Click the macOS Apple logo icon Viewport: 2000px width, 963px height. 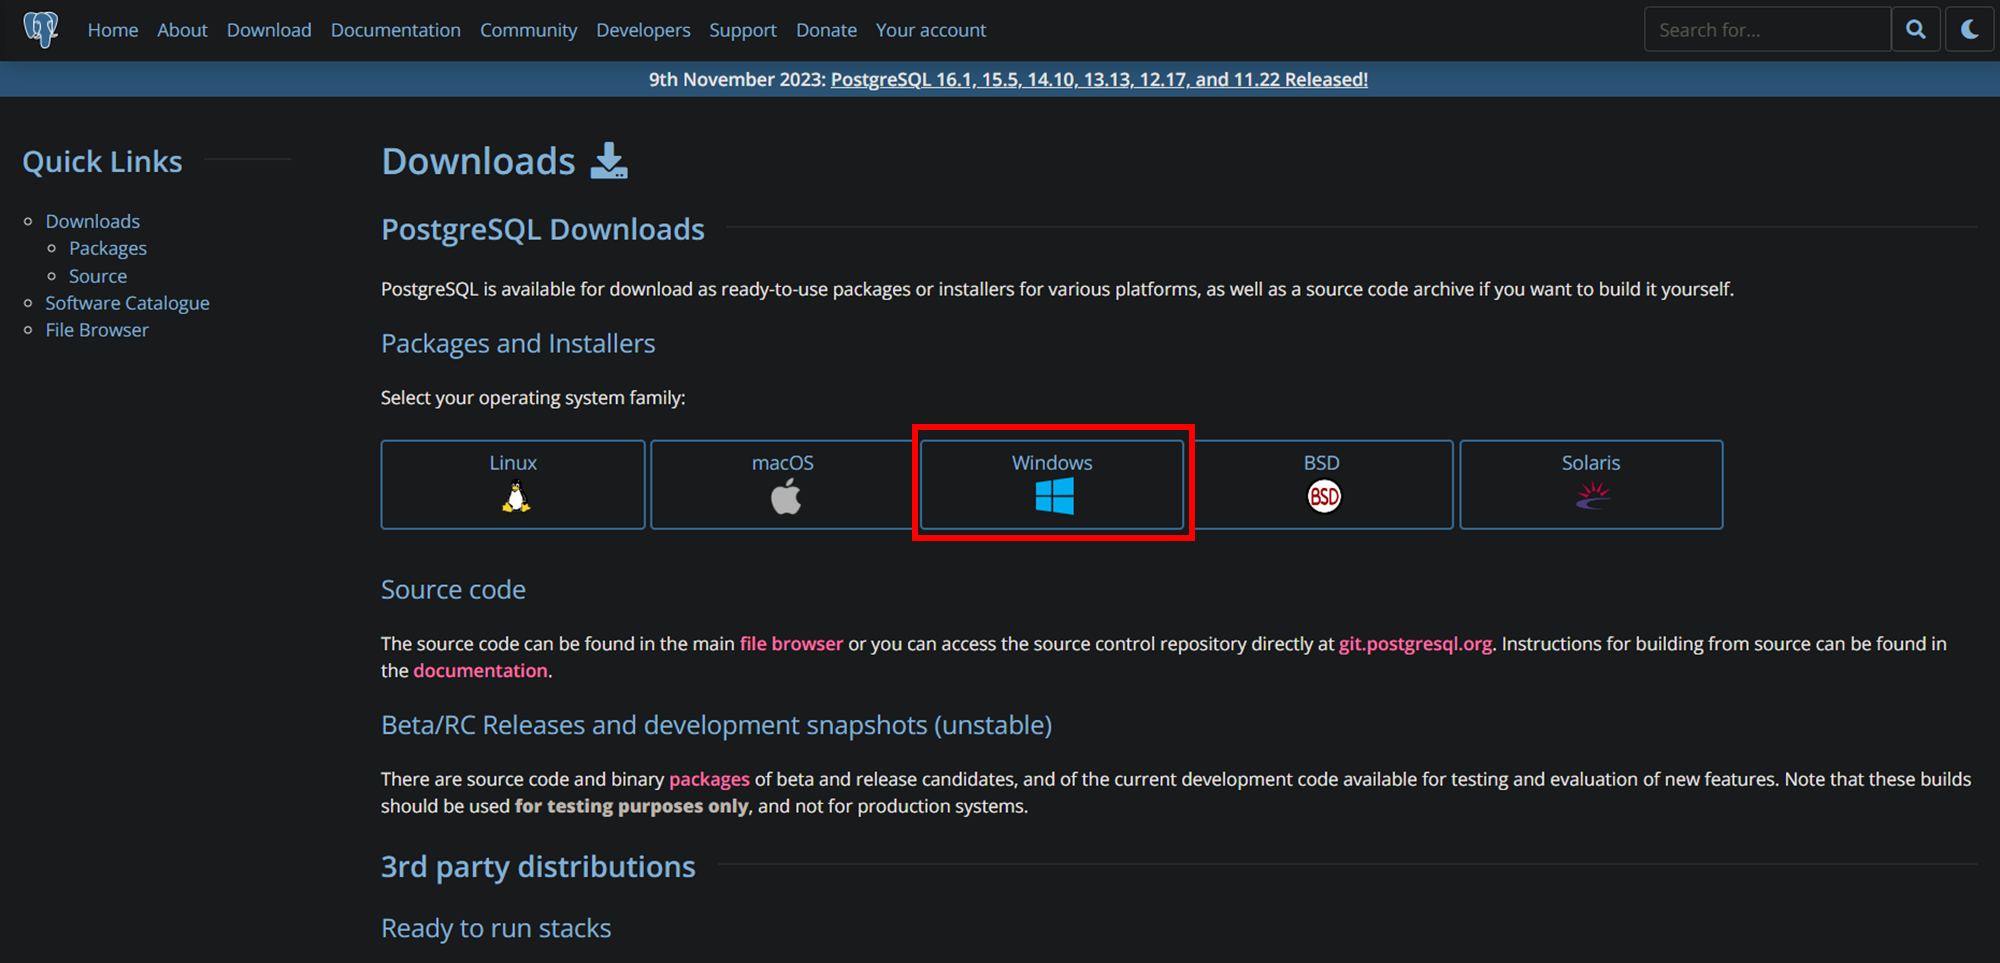[x=786, y=496]
